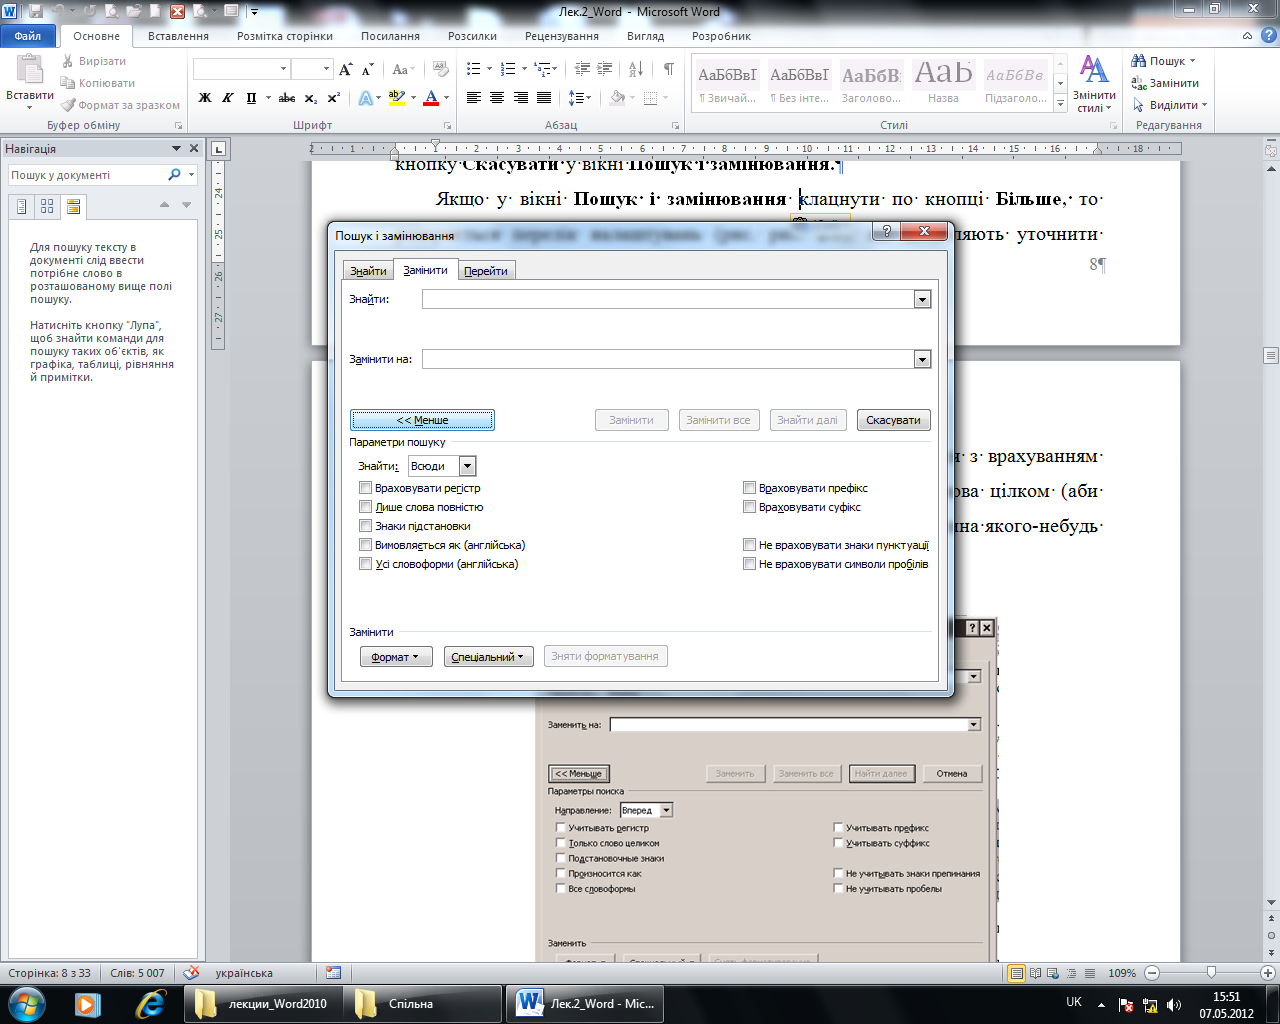
Task: Justify the text
Action: click(x=544, y=98)
